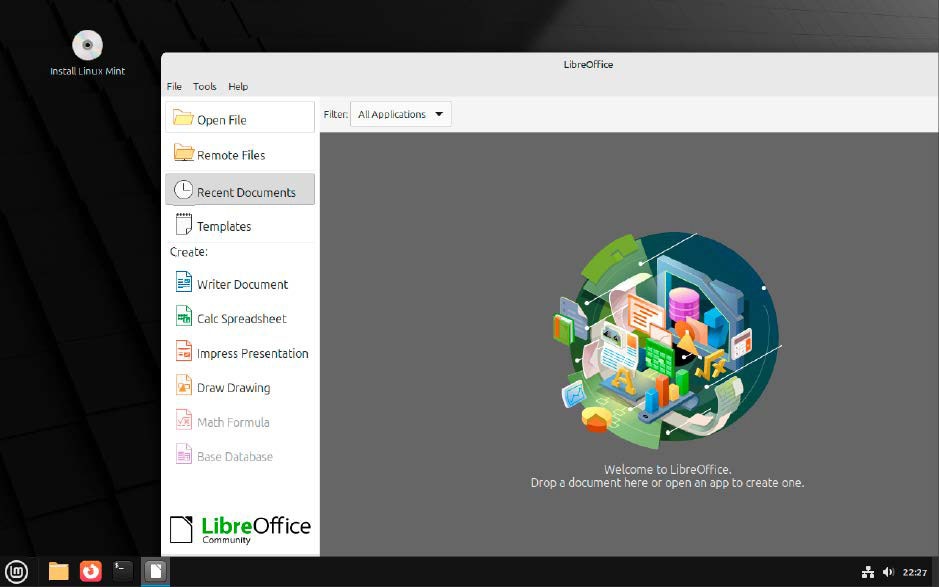Click the Calc Spreadsheet icon
This screenshot has width=939, height=587.
tap(183, 318)
